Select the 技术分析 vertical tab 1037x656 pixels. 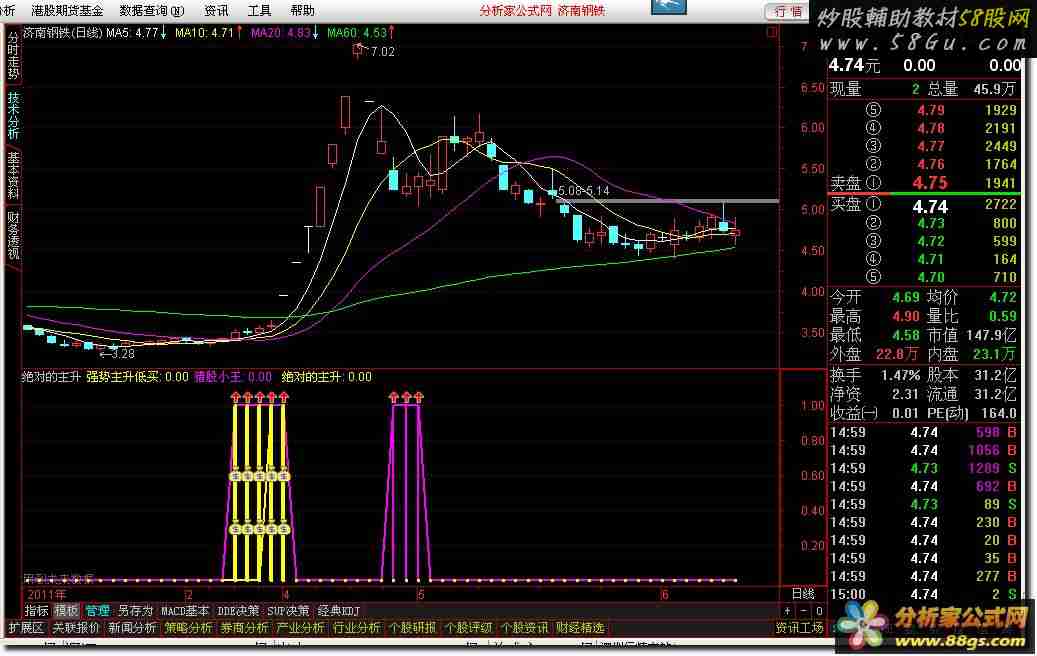click(x=13, y=116)
